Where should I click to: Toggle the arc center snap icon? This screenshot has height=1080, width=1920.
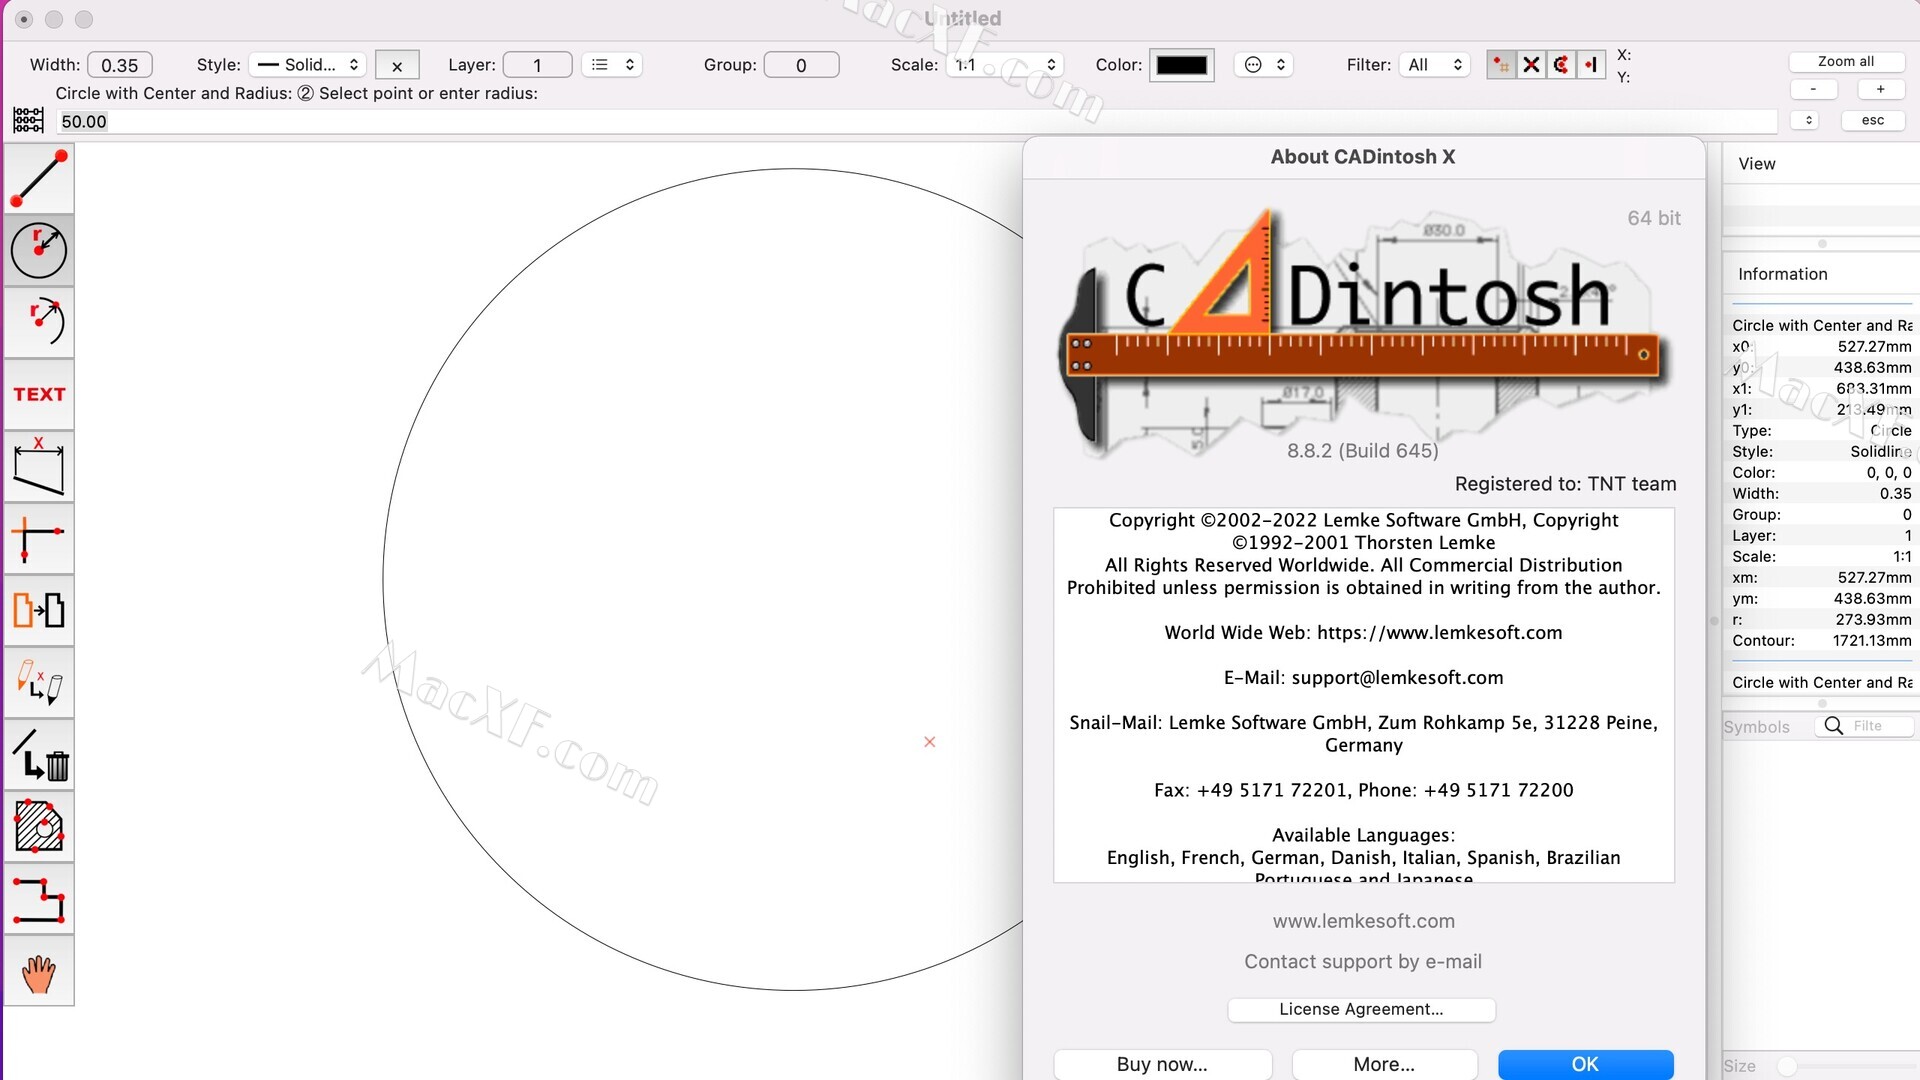[x=1561, y=65]
